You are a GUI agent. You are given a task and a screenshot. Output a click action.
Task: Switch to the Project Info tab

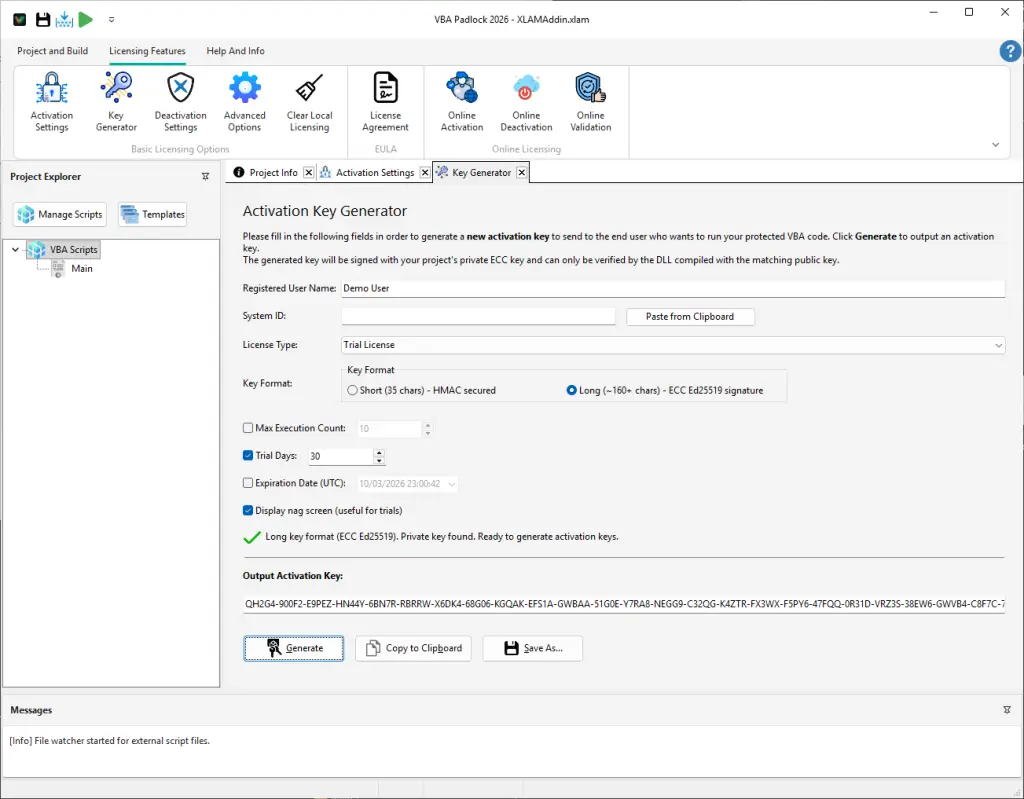pyautogui.click(x=272, y=171)
